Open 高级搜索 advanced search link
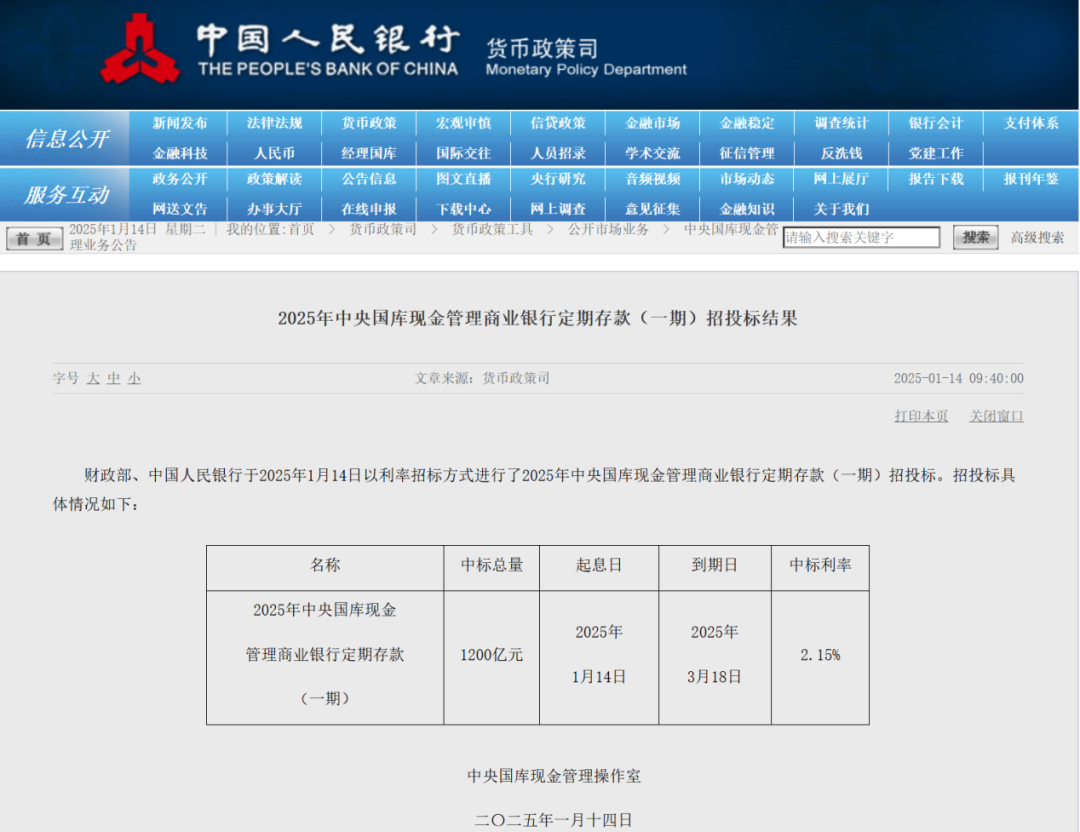Viewport: 1080px width, 832px height. click(x=1037, y=238)
